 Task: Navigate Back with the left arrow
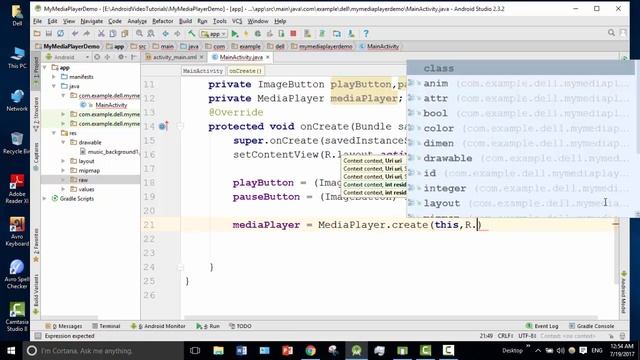165,34
